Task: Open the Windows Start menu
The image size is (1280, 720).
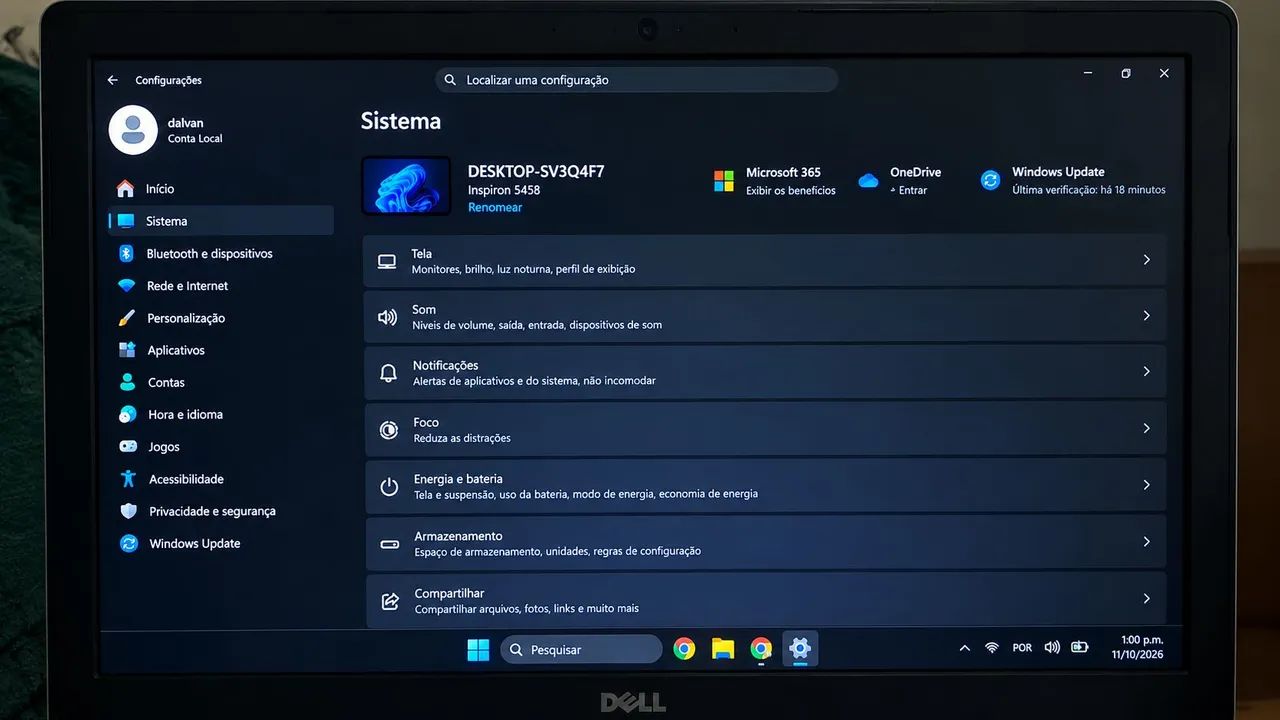Action: coord(478,650)
